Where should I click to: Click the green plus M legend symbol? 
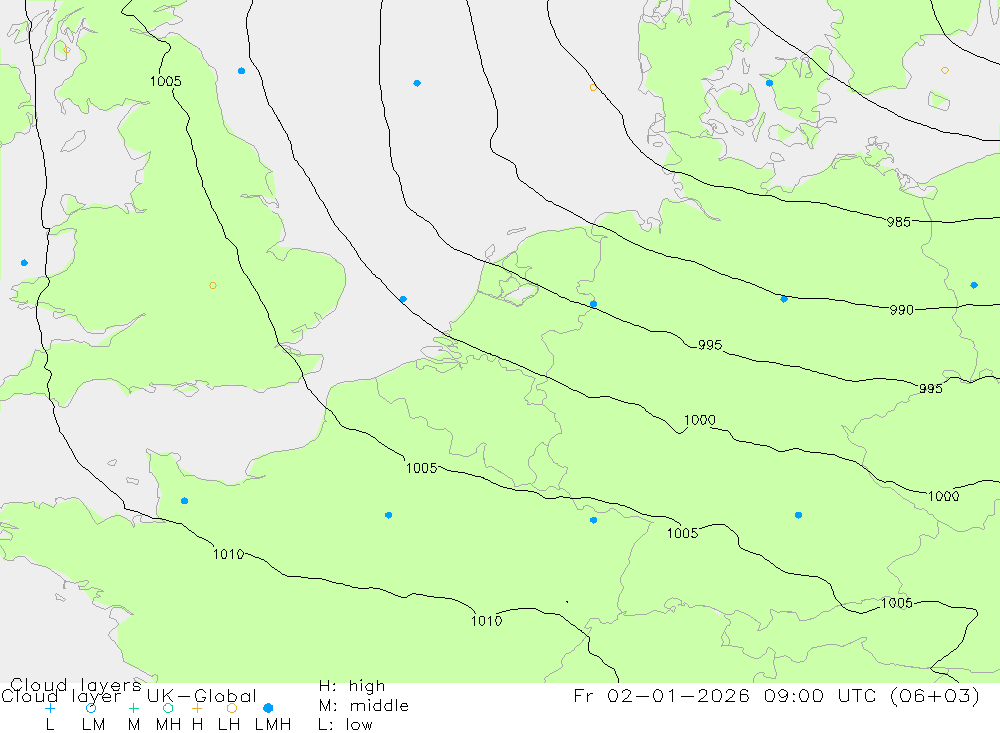[x=133, y=708]
